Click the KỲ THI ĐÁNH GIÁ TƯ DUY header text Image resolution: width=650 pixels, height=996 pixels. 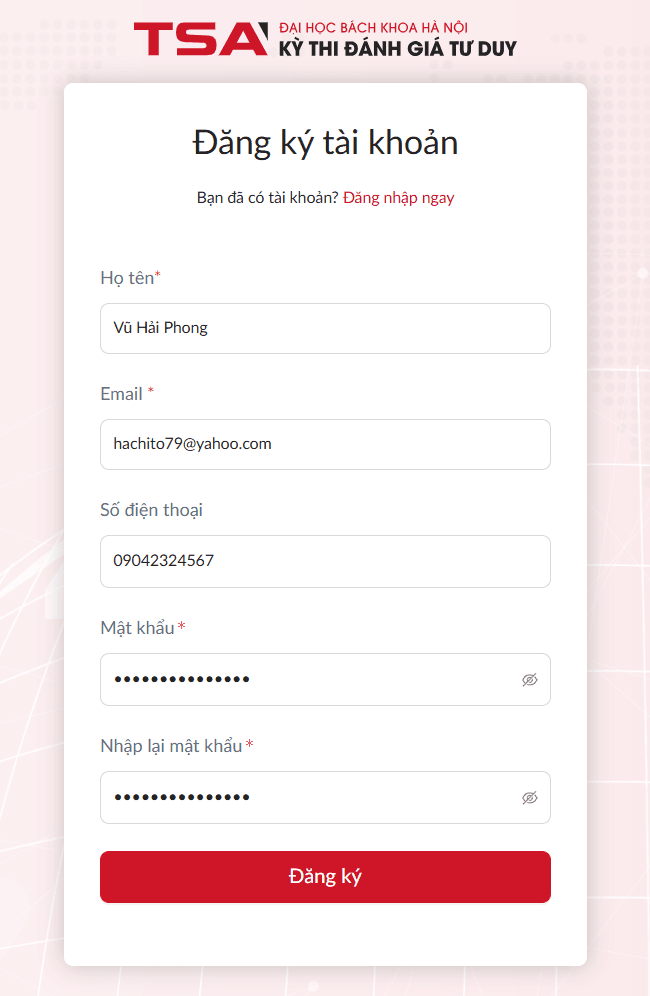click(399, 48)
